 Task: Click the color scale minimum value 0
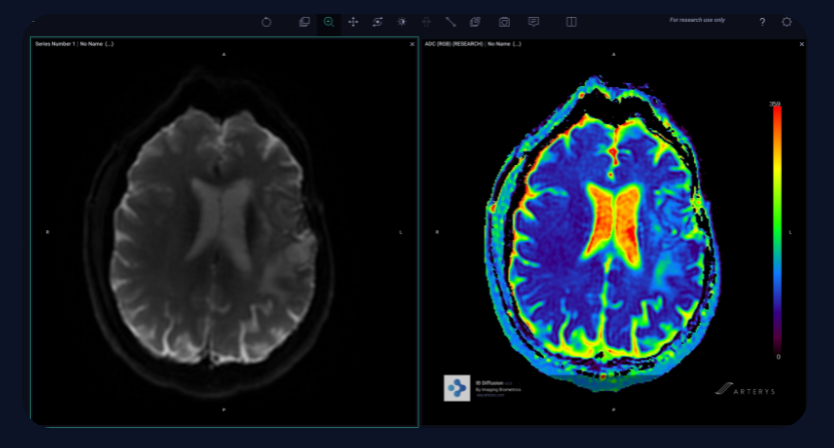pyautogui.click(x=778, y=357)
